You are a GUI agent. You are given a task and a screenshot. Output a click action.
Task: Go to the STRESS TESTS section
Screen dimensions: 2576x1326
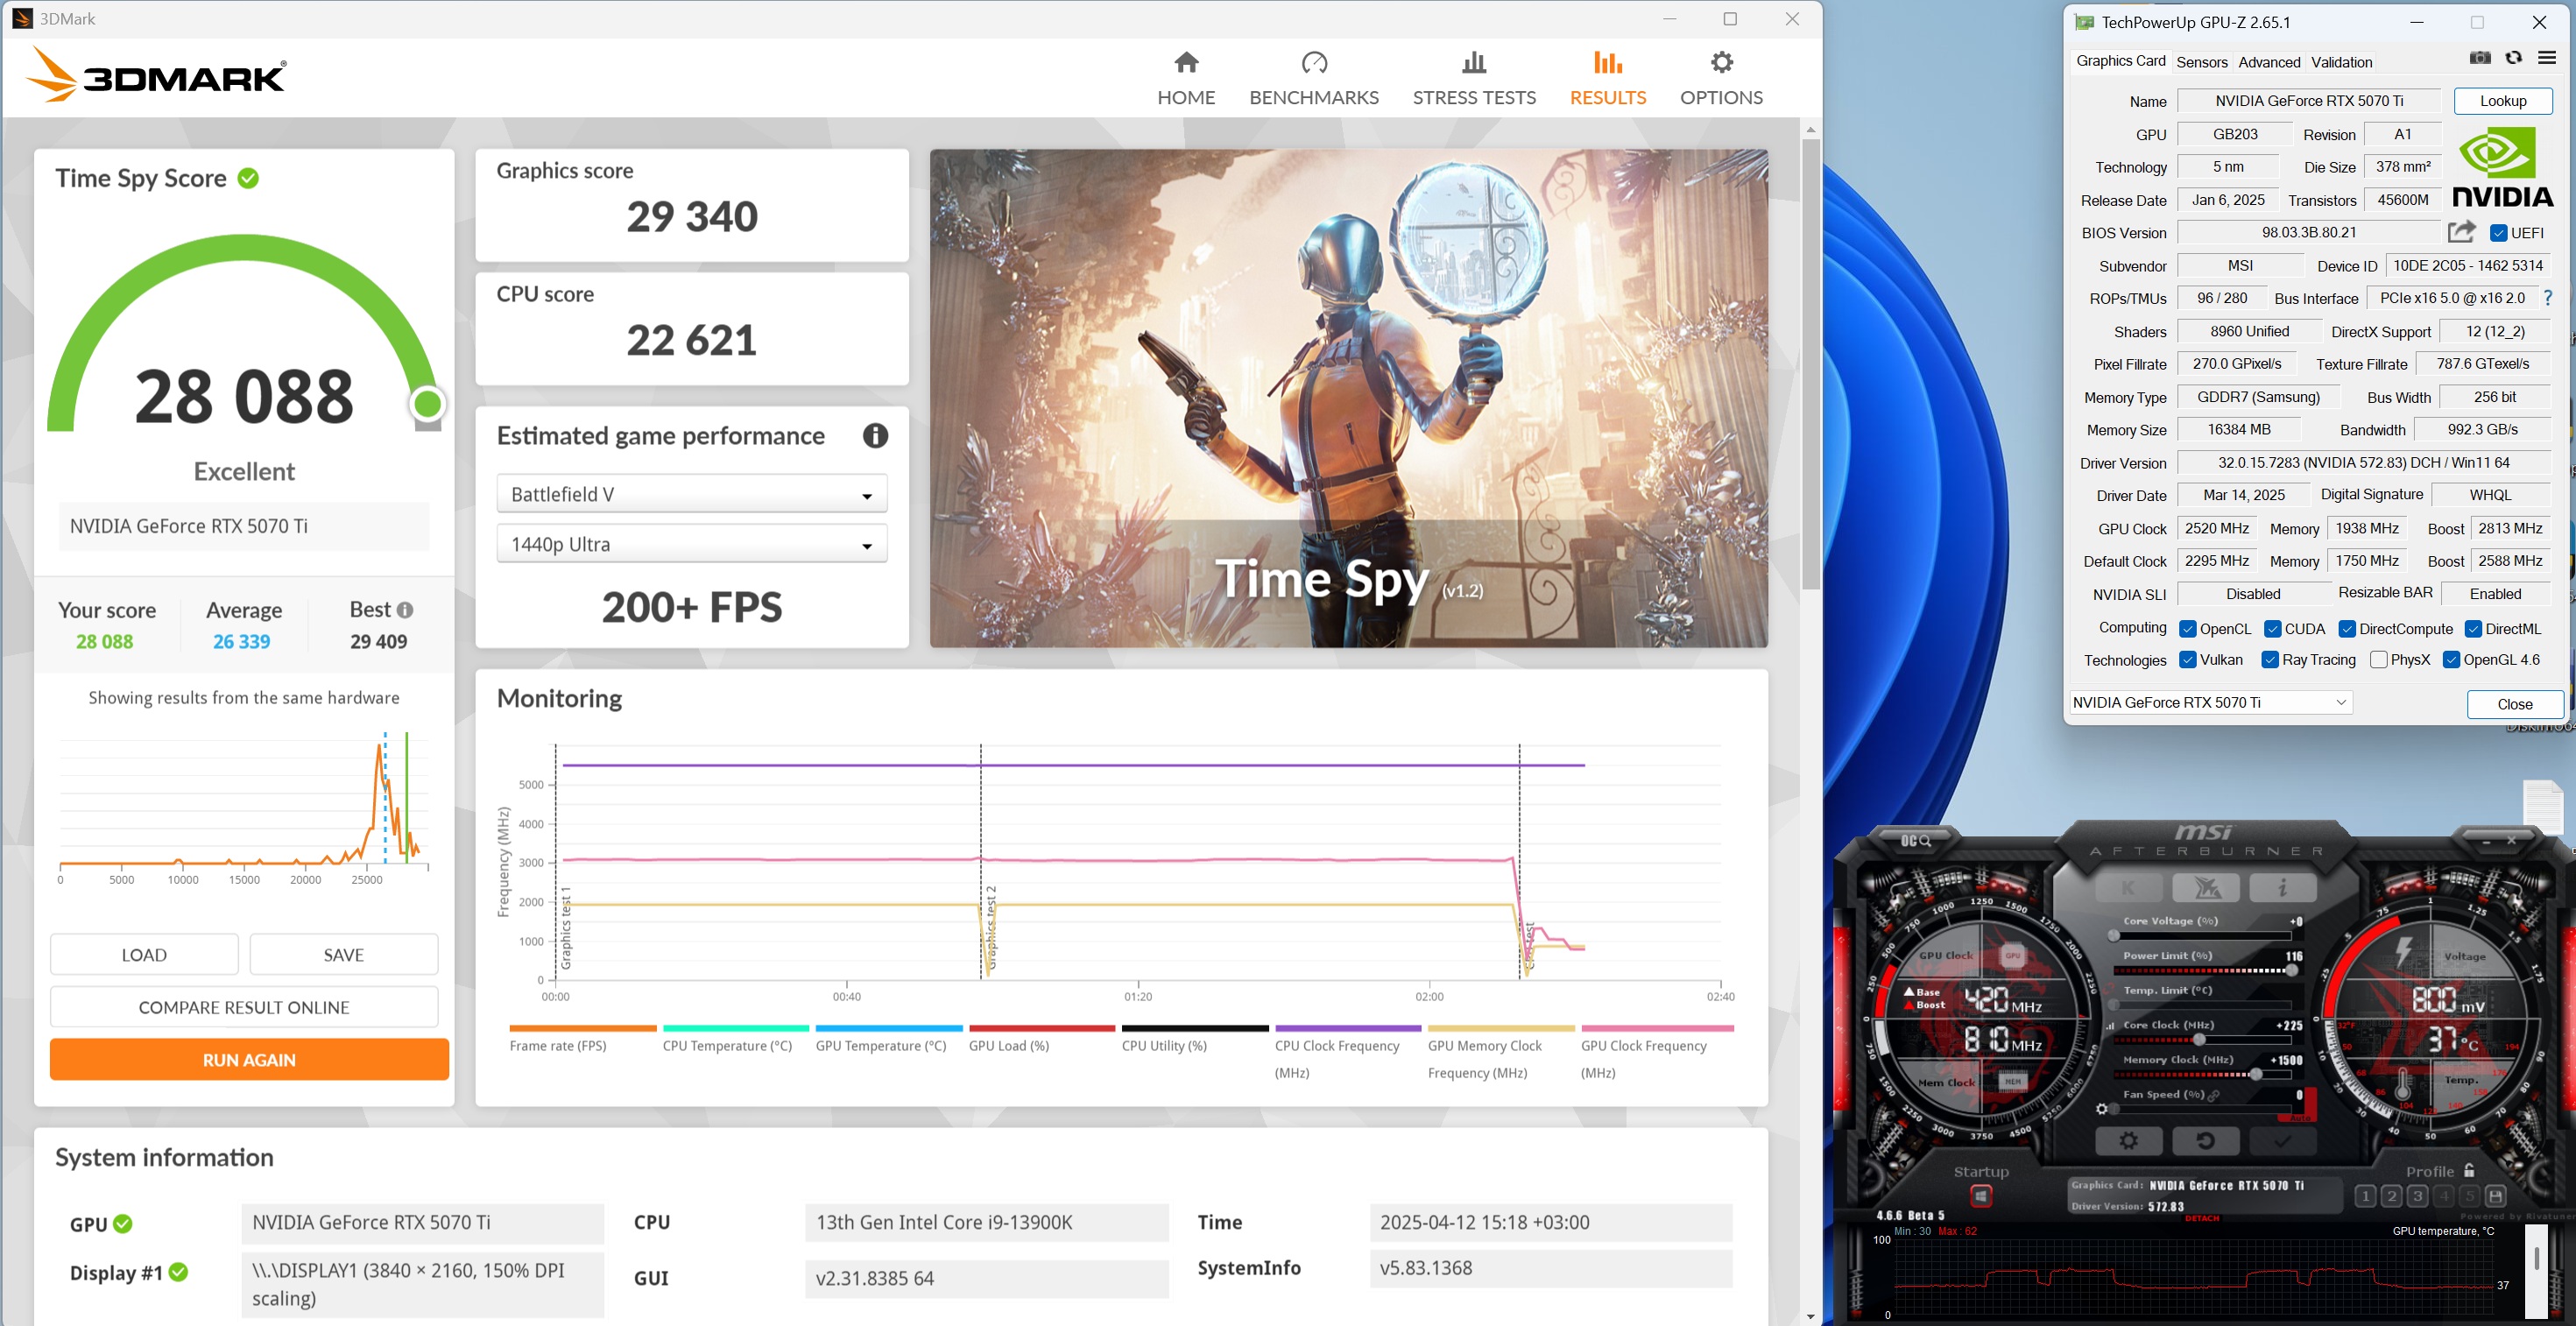point(1473,78)
